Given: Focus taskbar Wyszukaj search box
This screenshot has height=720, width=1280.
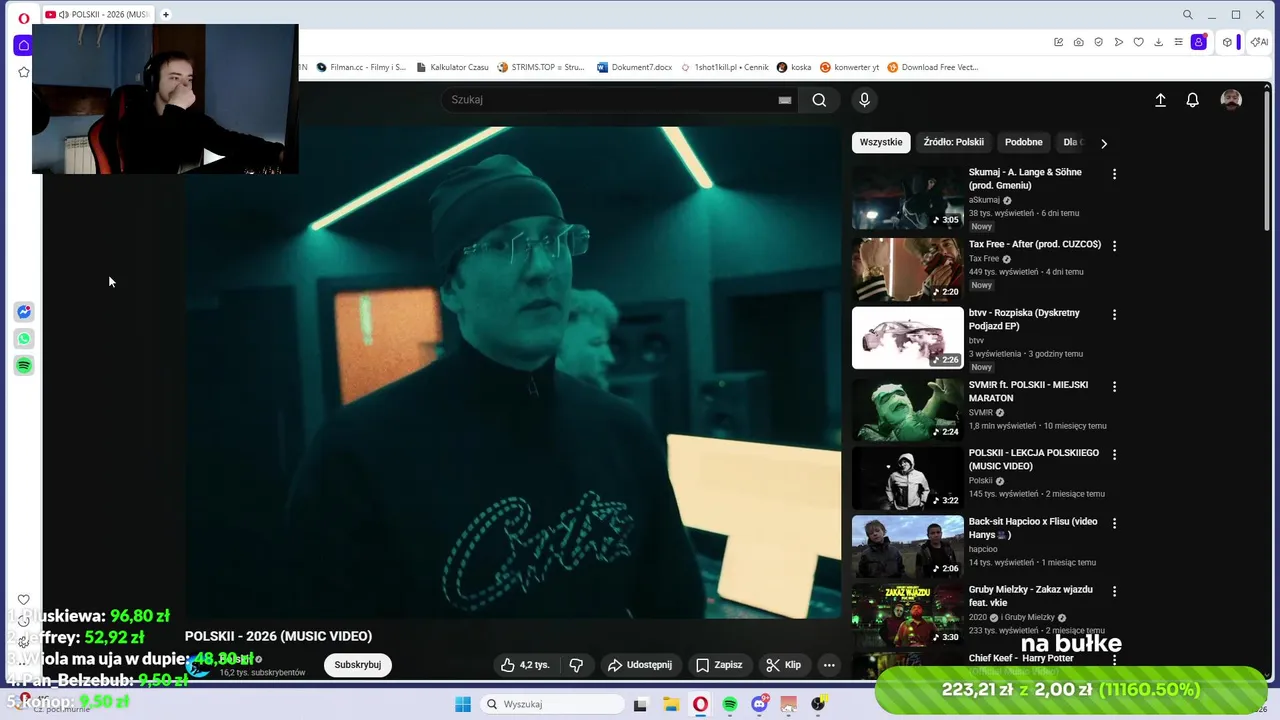Looking at the screenshot, I should (x=552, y=704).
